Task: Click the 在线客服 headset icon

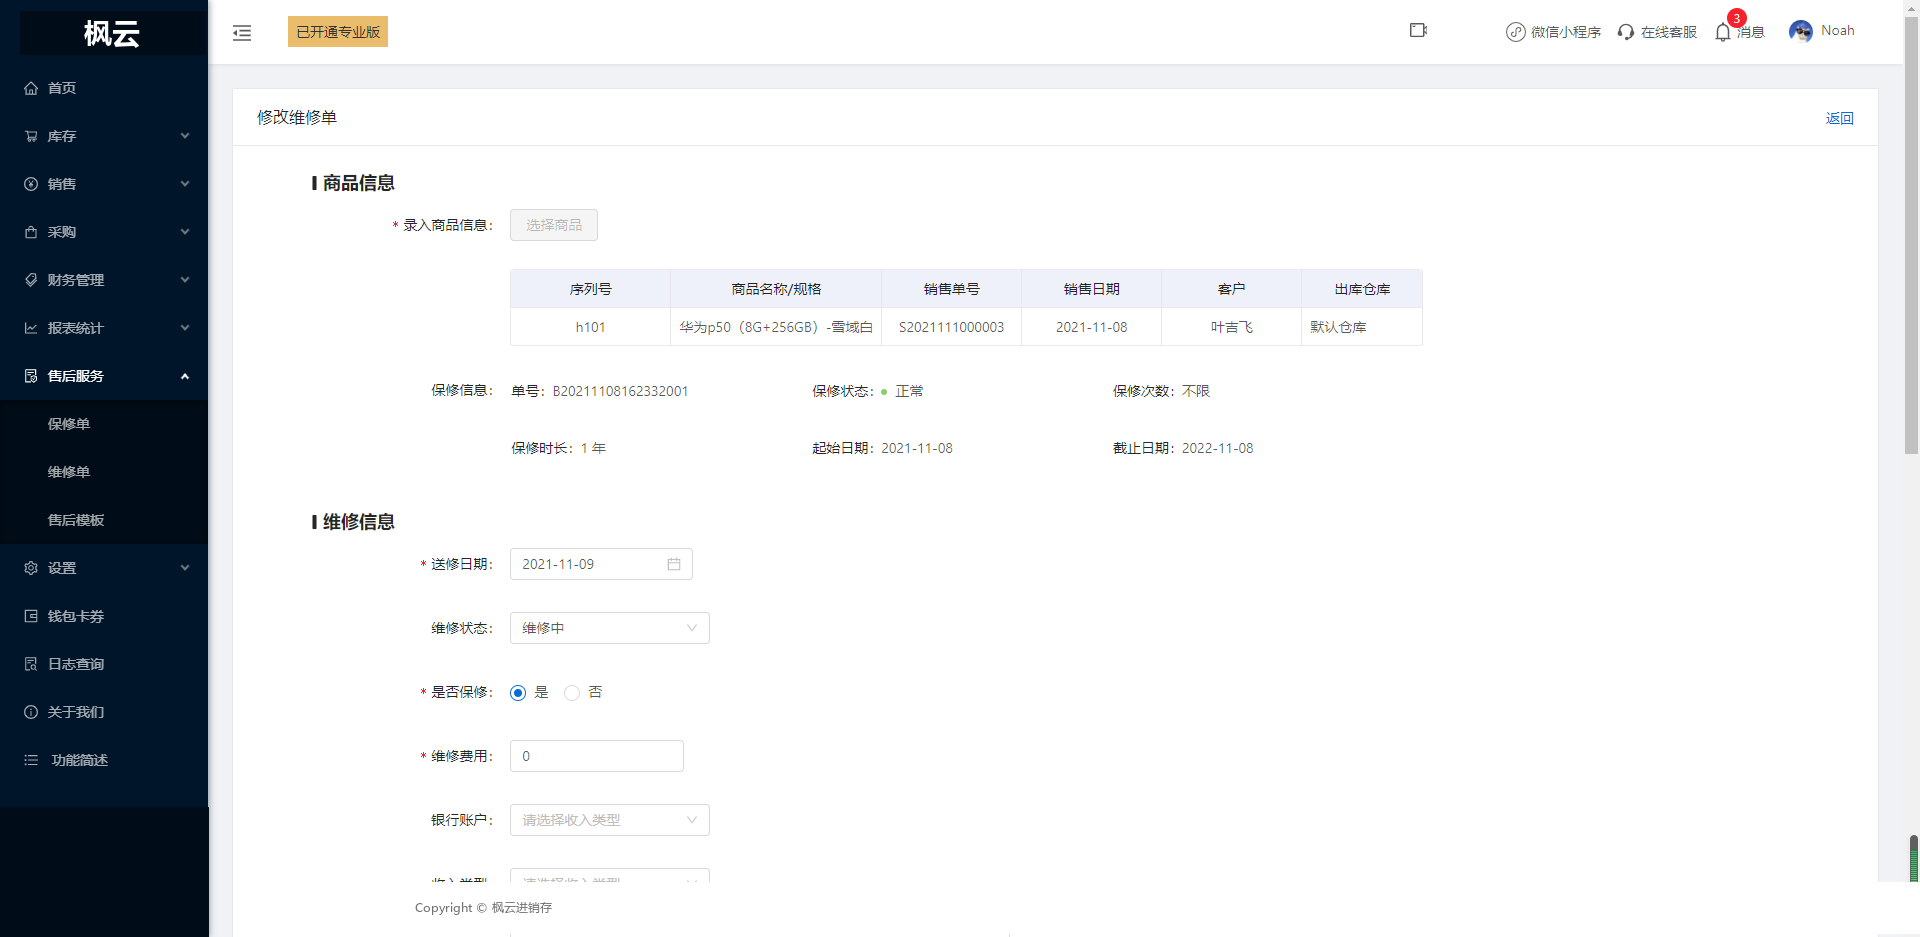Action: (1626, 32)
